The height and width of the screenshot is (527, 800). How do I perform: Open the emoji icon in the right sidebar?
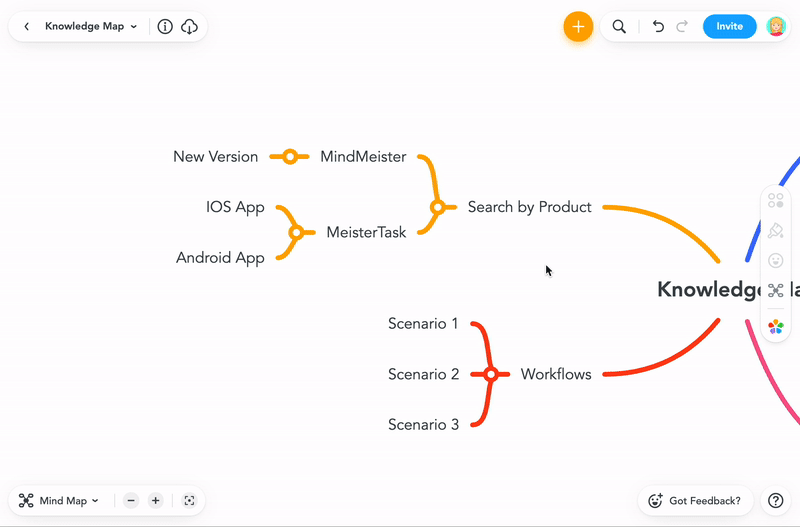(776, 260)
